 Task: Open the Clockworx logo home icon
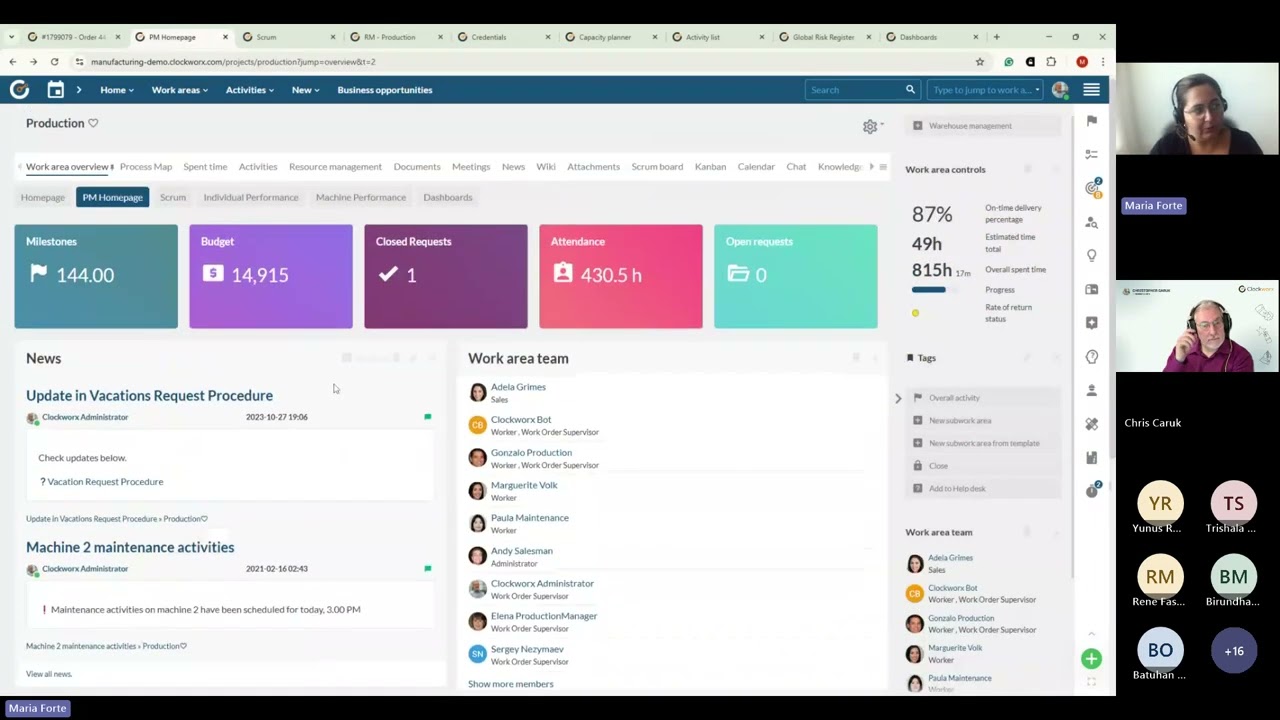[19, 90]
